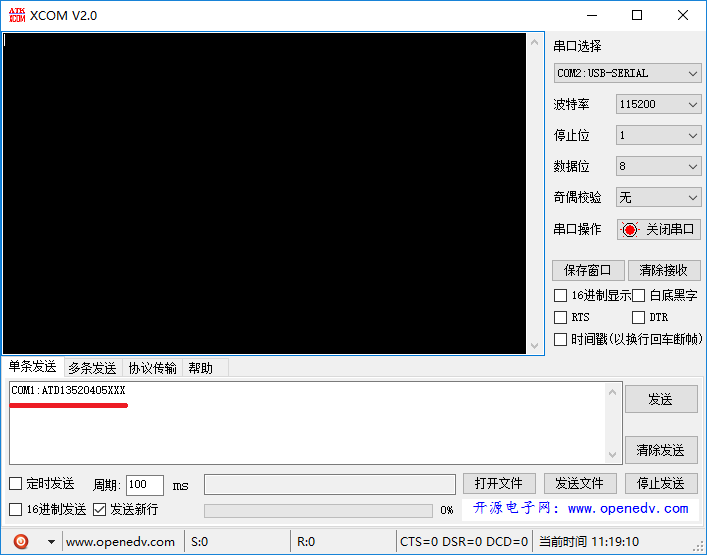Click the red circular icon in status bar
707x555 pixels.
(21, 541)
